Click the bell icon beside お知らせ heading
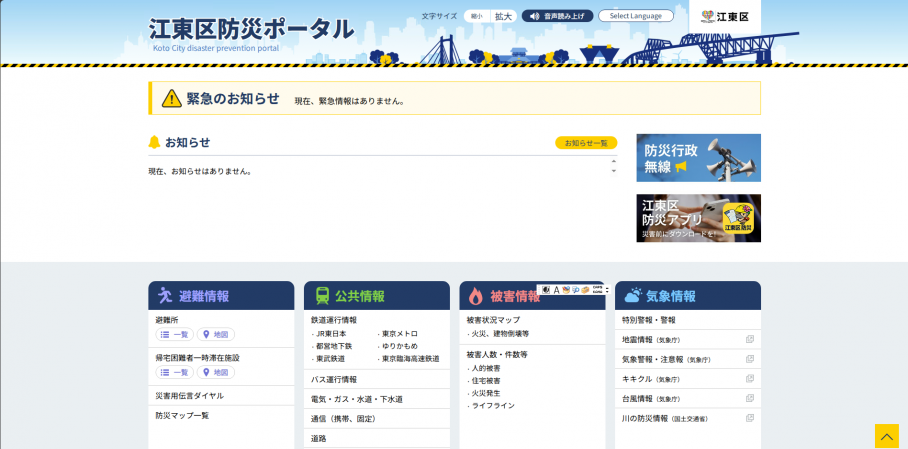908x449 pixels. coord(154,142)
